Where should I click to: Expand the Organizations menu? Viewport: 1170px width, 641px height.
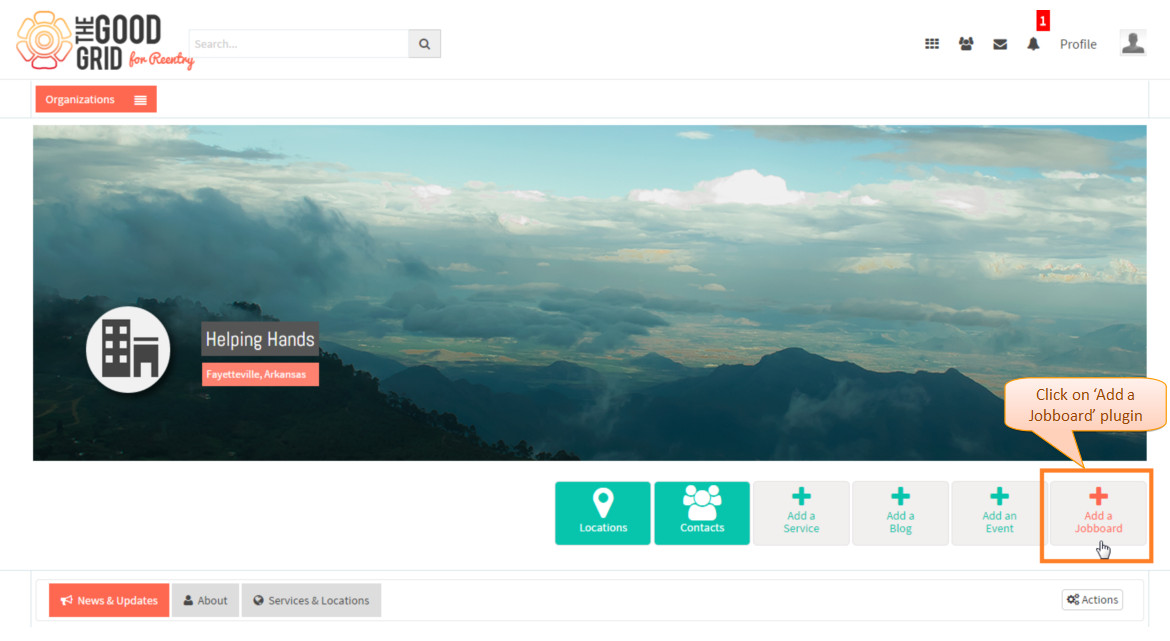(x=96, y=99)
